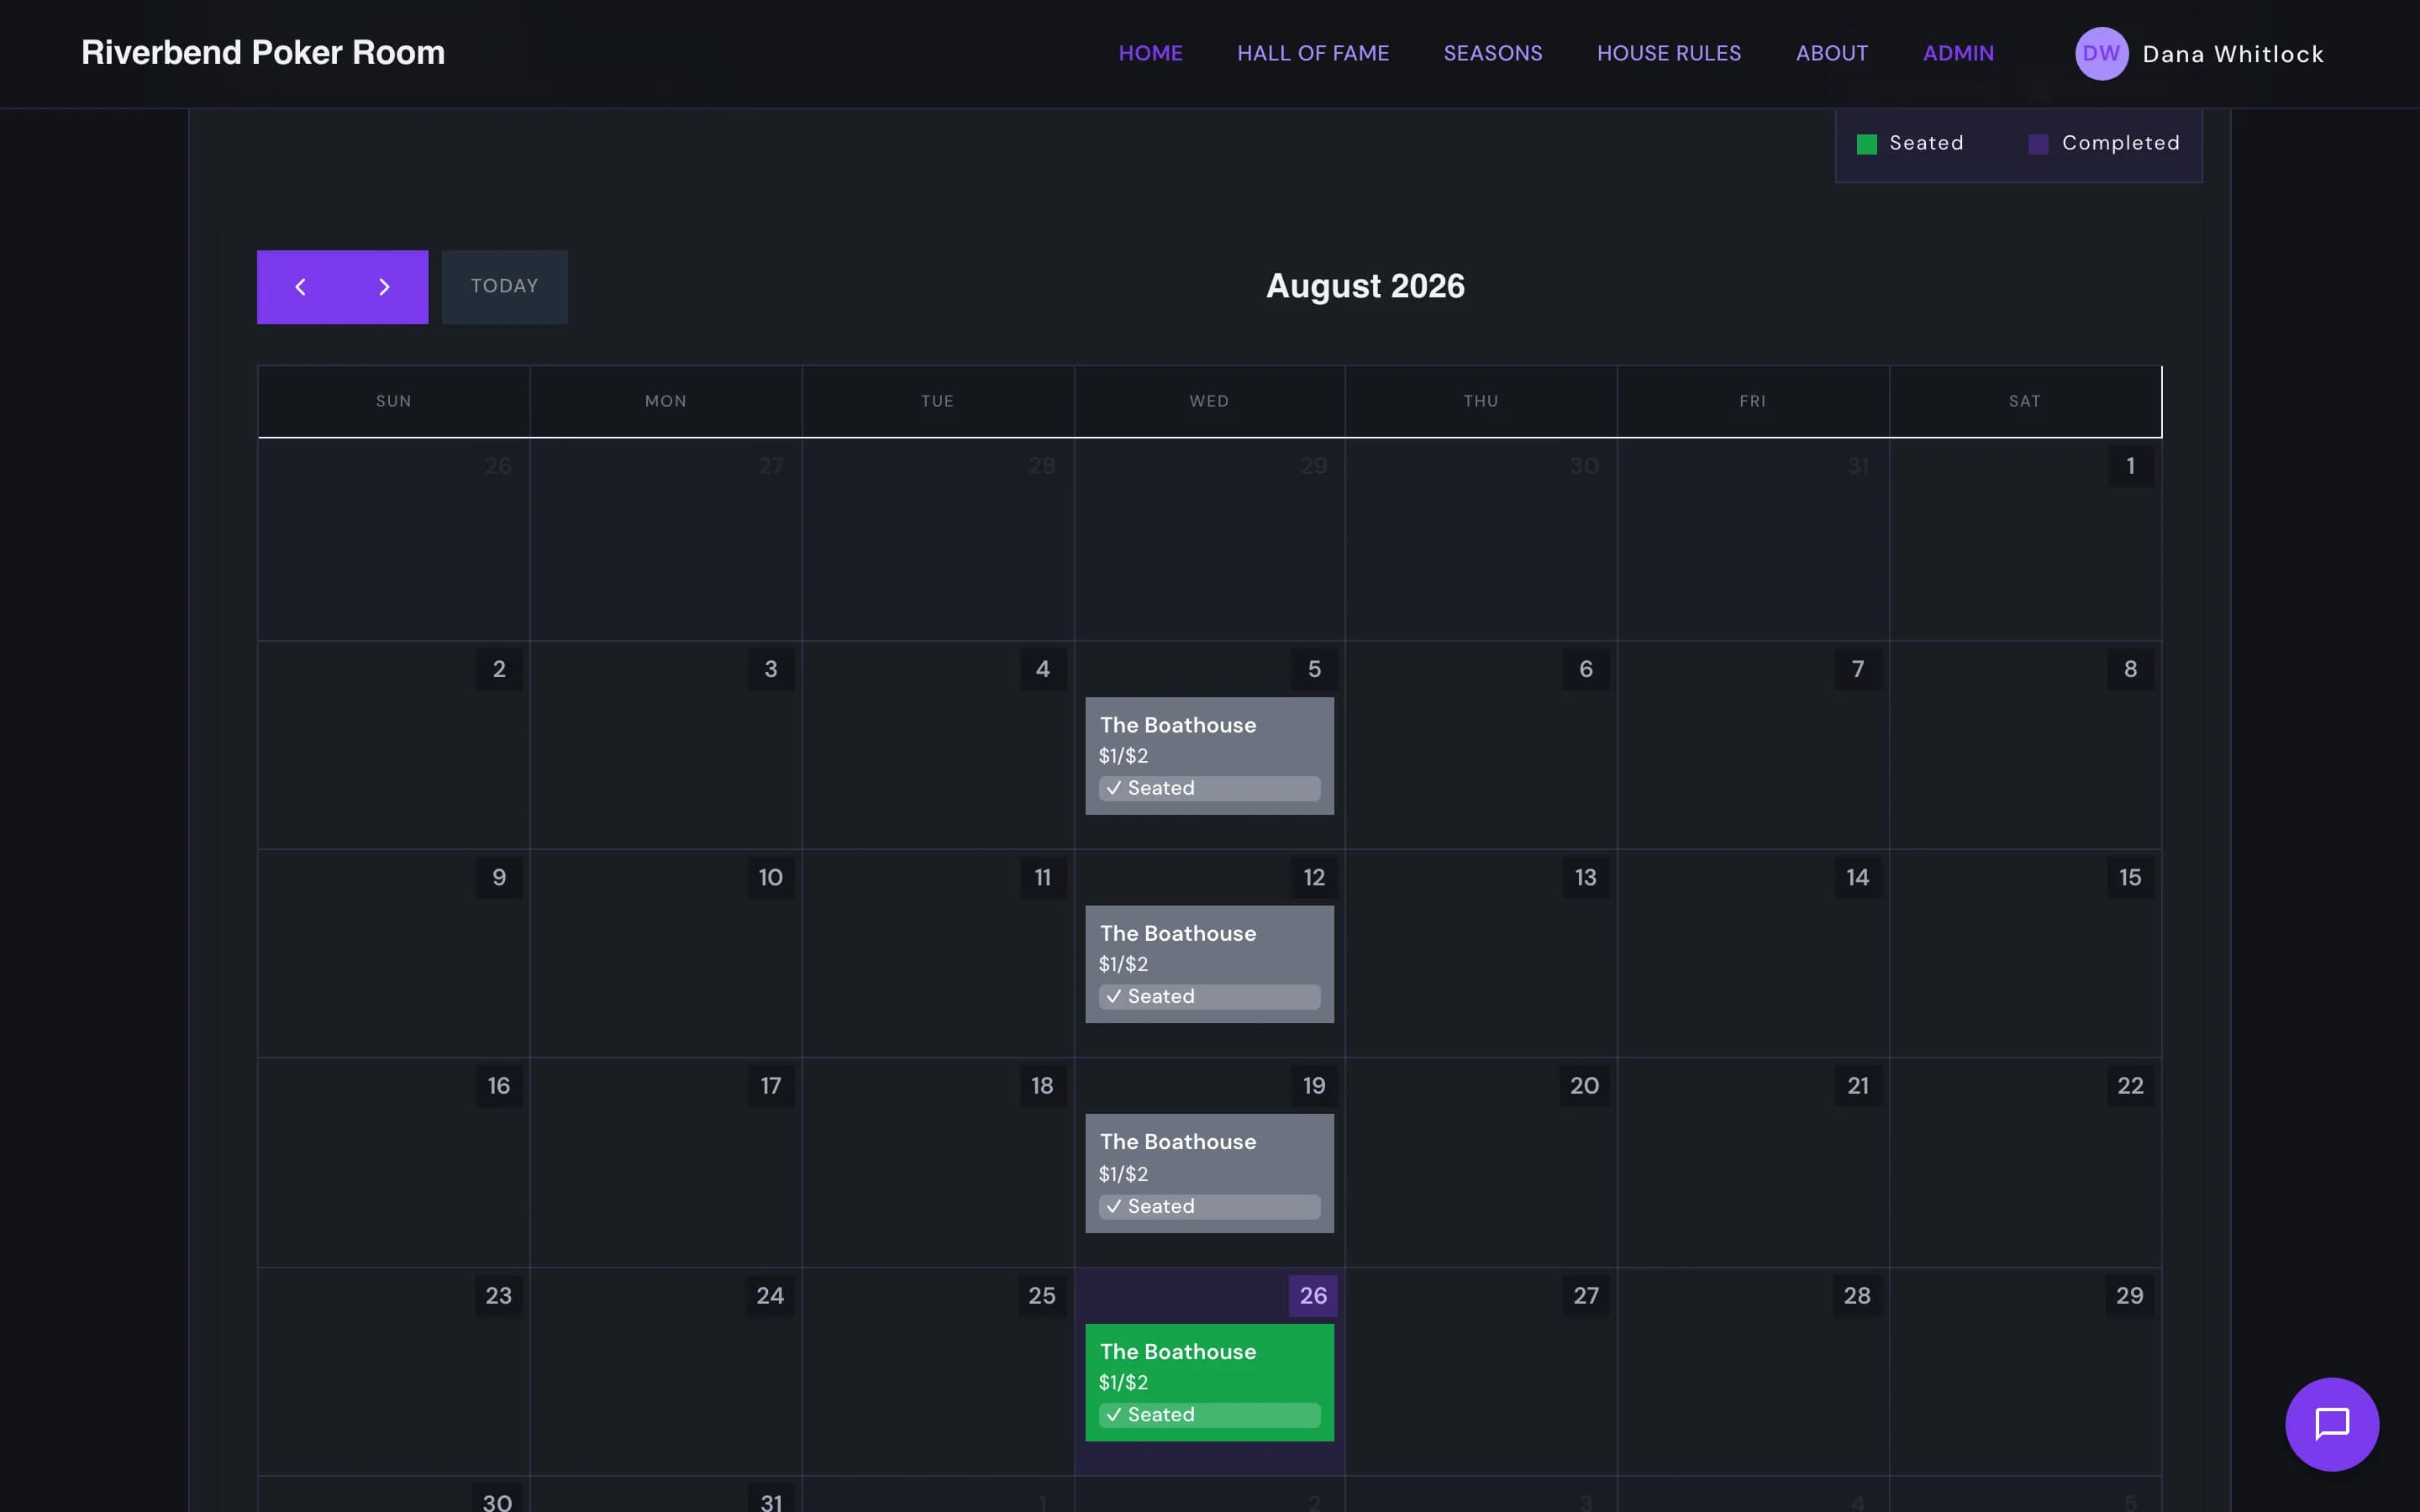
Task: Select day 2 in the calendar
Action: click(x=499, y=669)
